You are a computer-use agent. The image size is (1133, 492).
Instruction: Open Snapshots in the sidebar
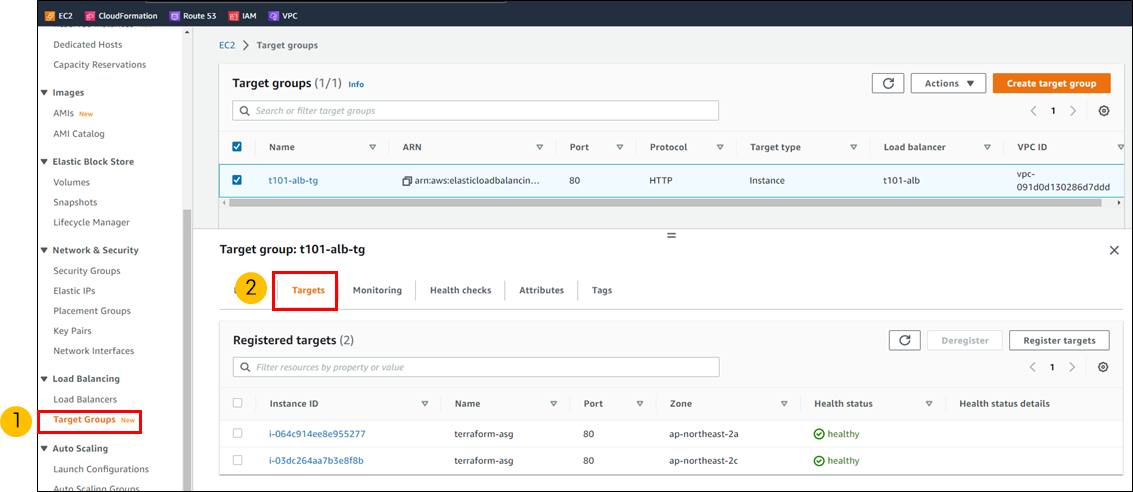75,202
